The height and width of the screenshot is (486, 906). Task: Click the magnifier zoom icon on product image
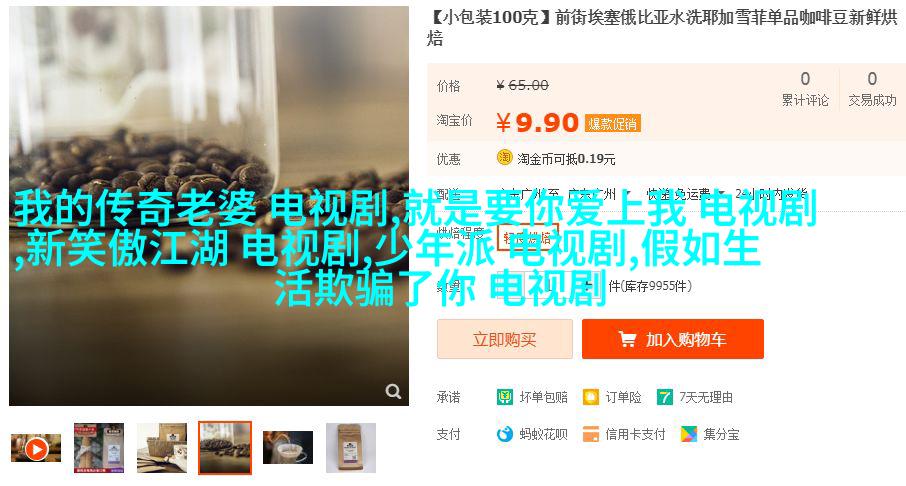(x=393, y=391)
